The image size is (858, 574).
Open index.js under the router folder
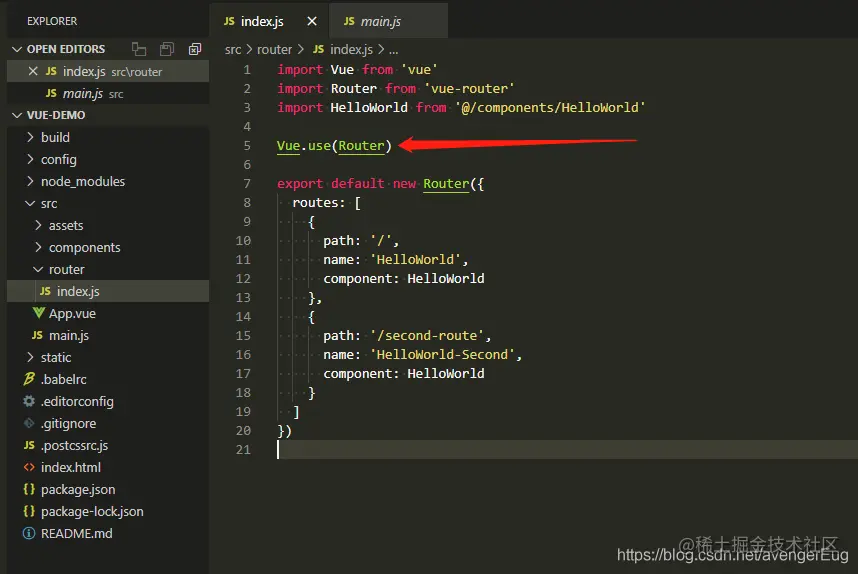pos(108,291)
